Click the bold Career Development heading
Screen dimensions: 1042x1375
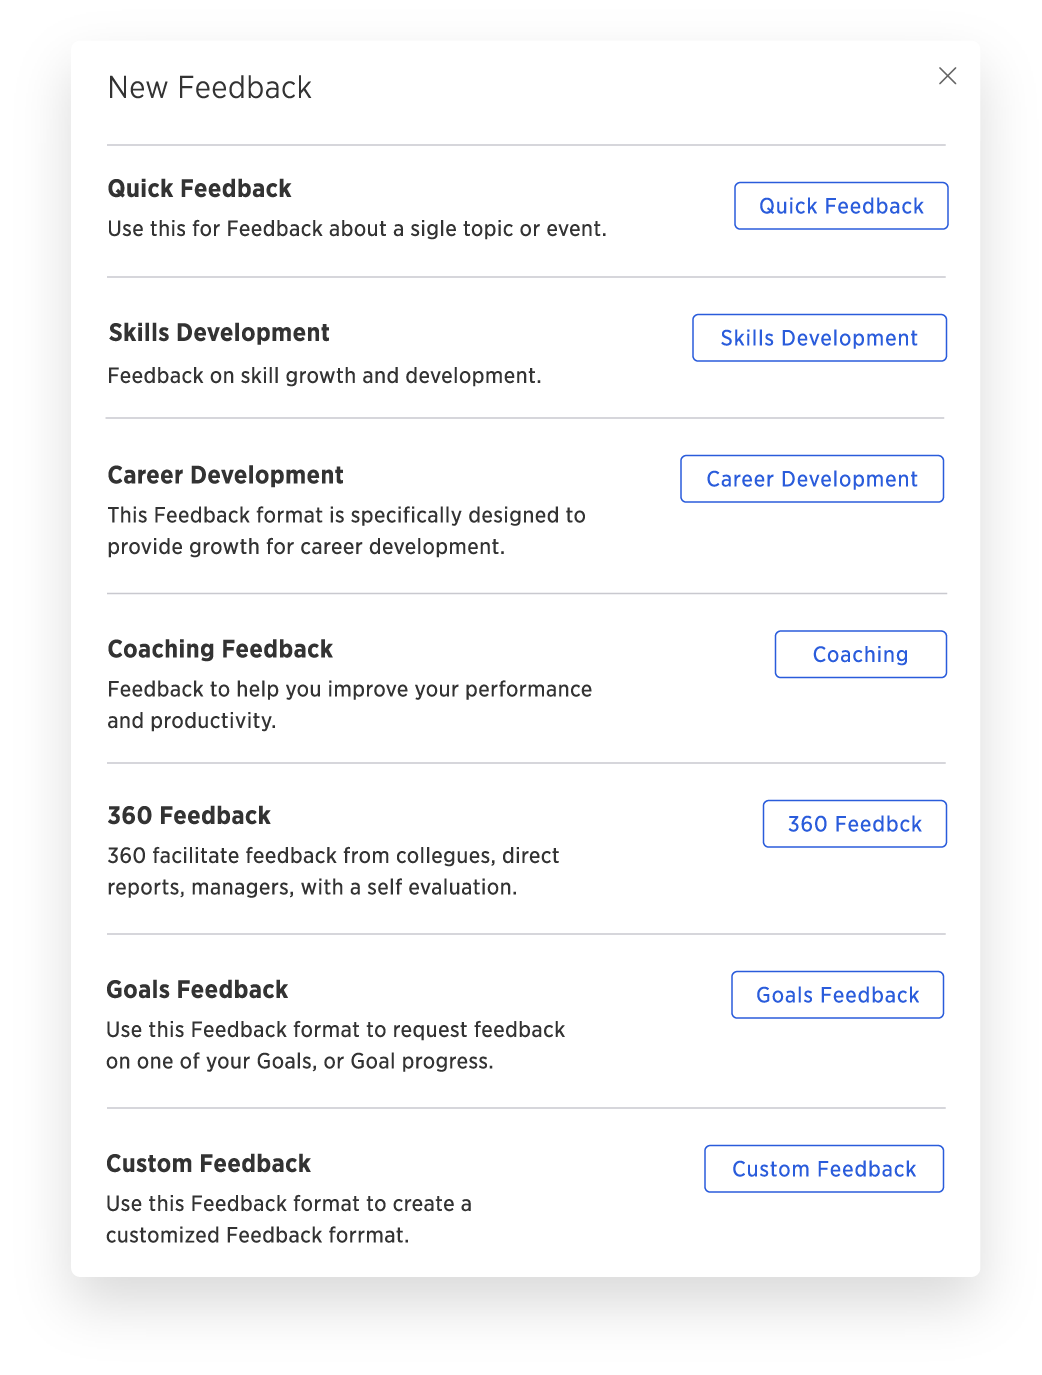tap(225, 475)
